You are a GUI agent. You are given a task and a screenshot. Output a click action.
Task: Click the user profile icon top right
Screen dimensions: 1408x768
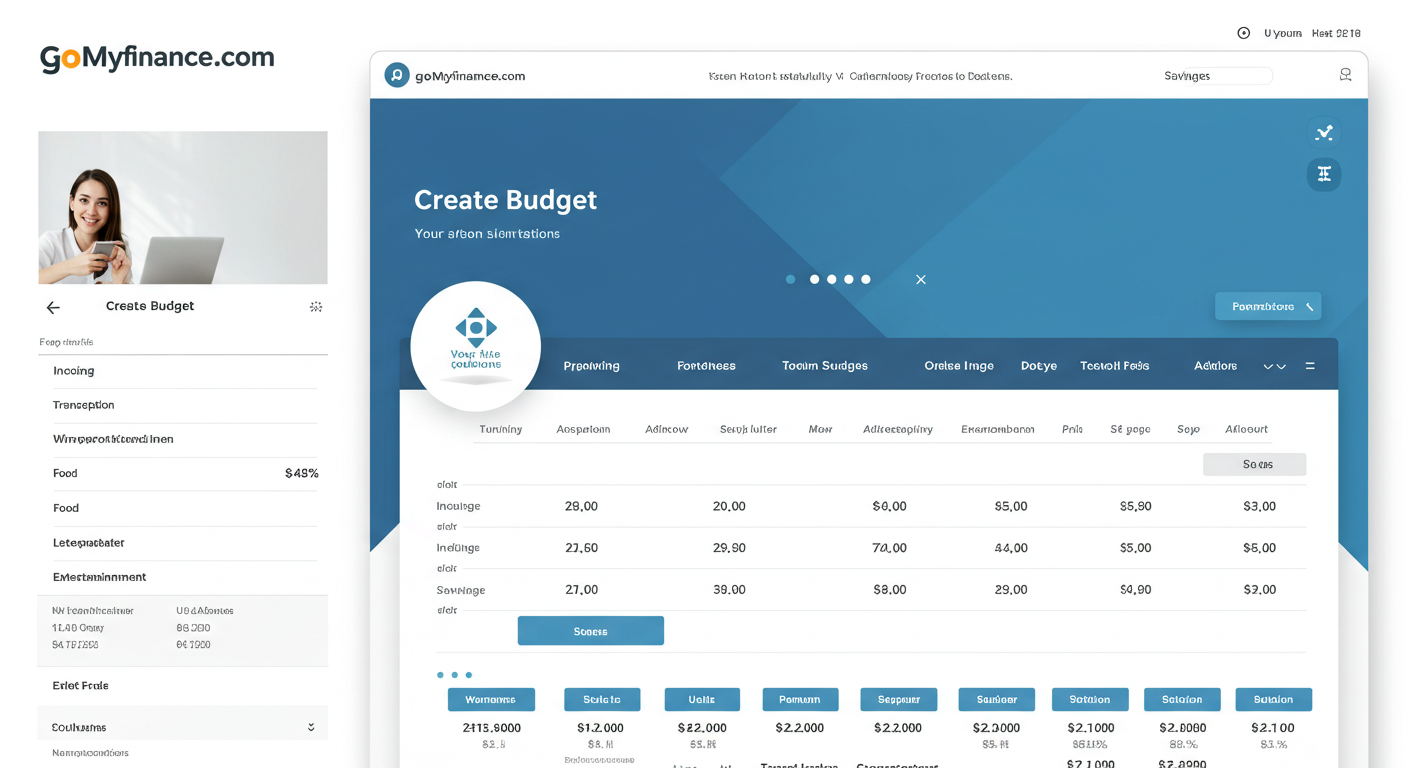(1345, 75)
